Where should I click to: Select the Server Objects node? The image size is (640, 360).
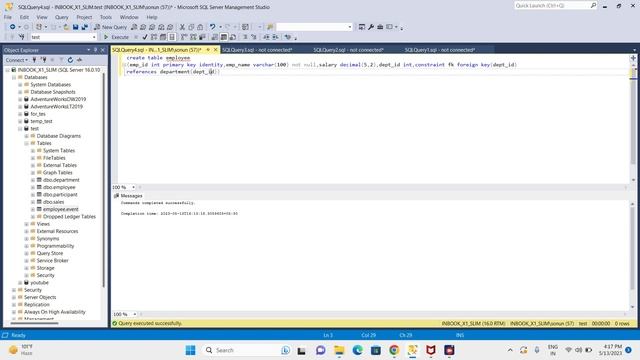[x=40, y=298]
